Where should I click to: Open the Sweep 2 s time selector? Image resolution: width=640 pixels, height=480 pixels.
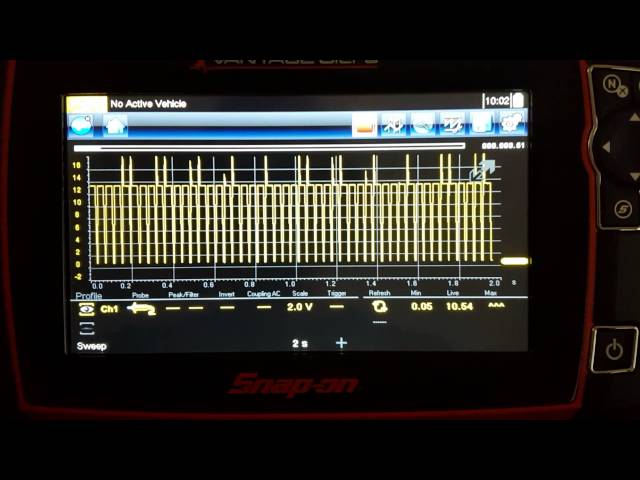point(300,344)
